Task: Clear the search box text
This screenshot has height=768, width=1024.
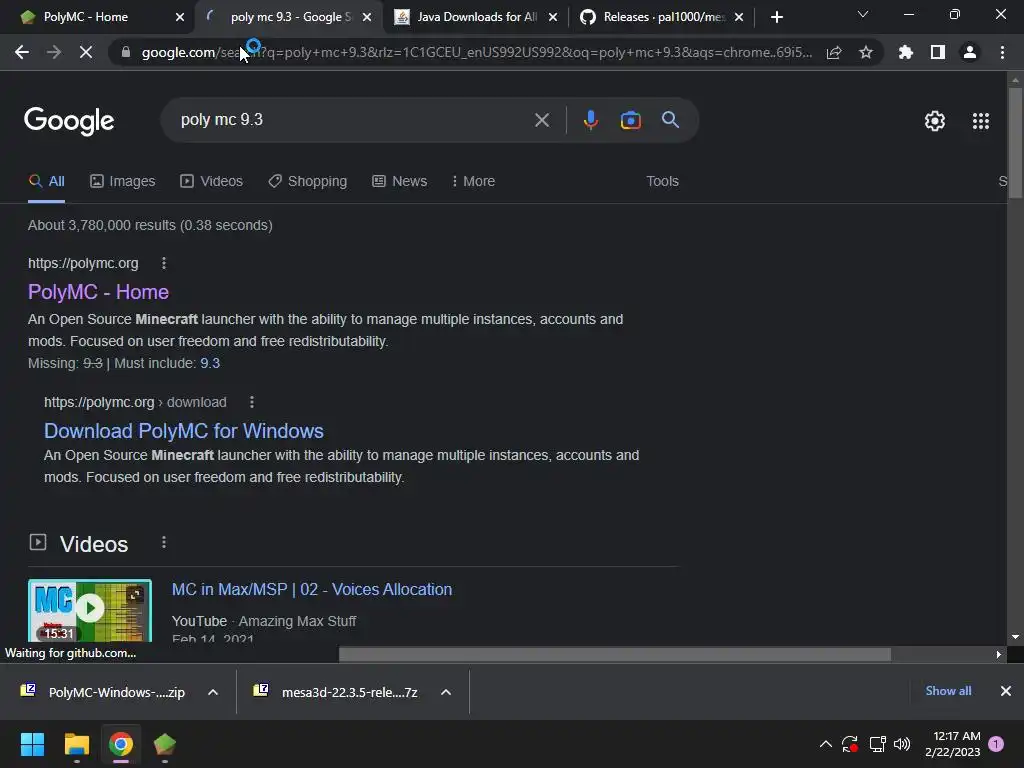Action: point(542,120)
